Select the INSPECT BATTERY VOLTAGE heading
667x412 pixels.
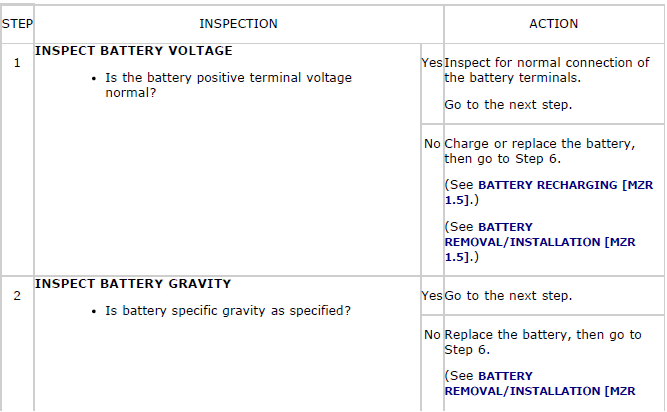(134, 51)
